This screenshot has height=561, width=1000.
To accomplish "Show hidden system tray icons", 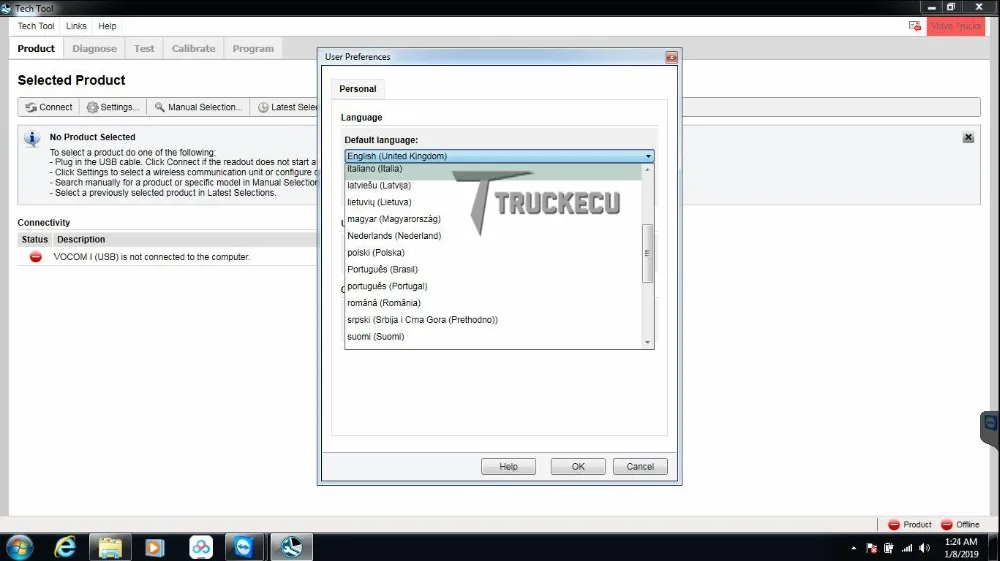I will click(853, 548).
